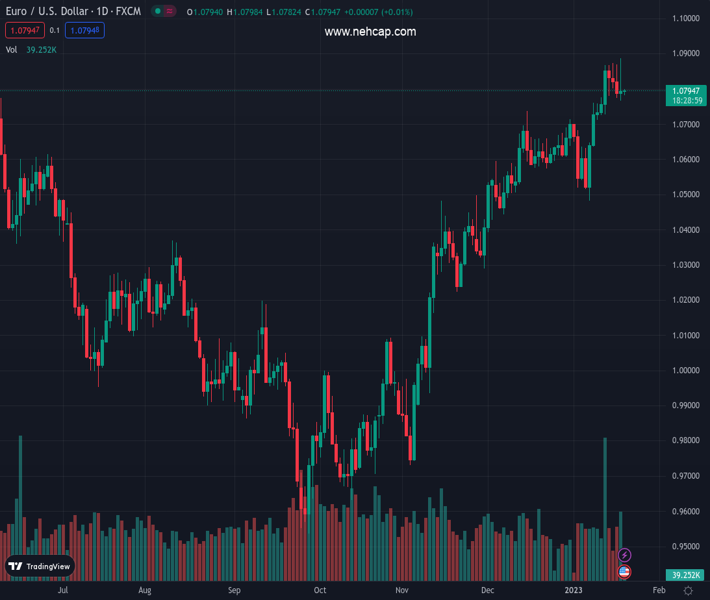Click the blue buy price 1.07948 button
This screenshot has height=600, width=710.
(x=85, y=31)
